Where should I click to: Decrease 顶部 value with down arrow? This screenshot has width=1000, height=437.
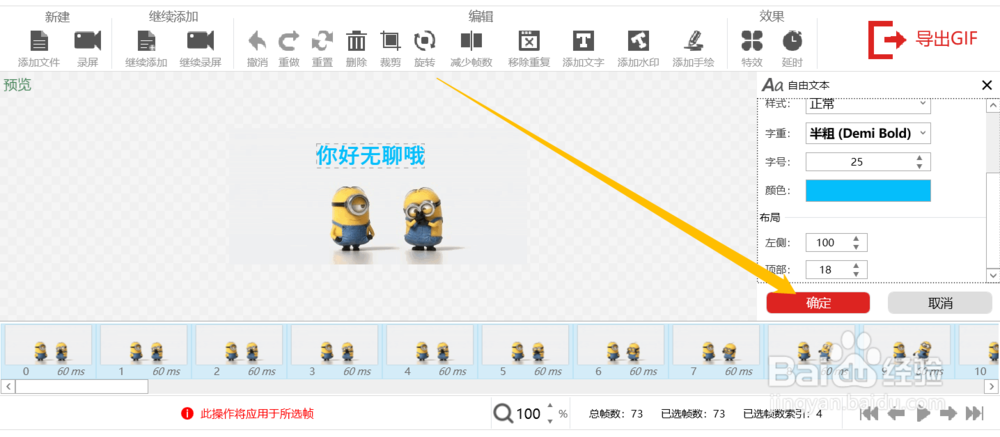[x=857, y=274]
